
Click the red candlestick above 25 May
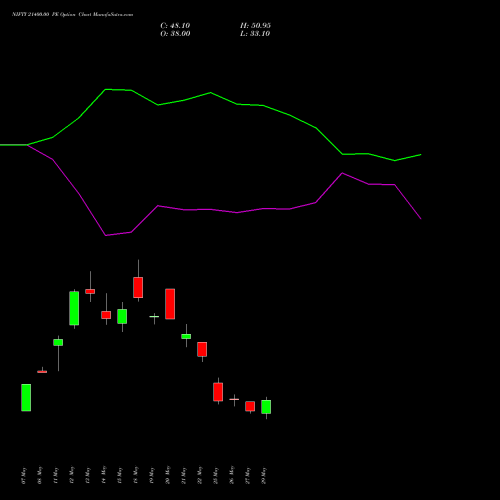pyautogui.click(x=218, y=392)
